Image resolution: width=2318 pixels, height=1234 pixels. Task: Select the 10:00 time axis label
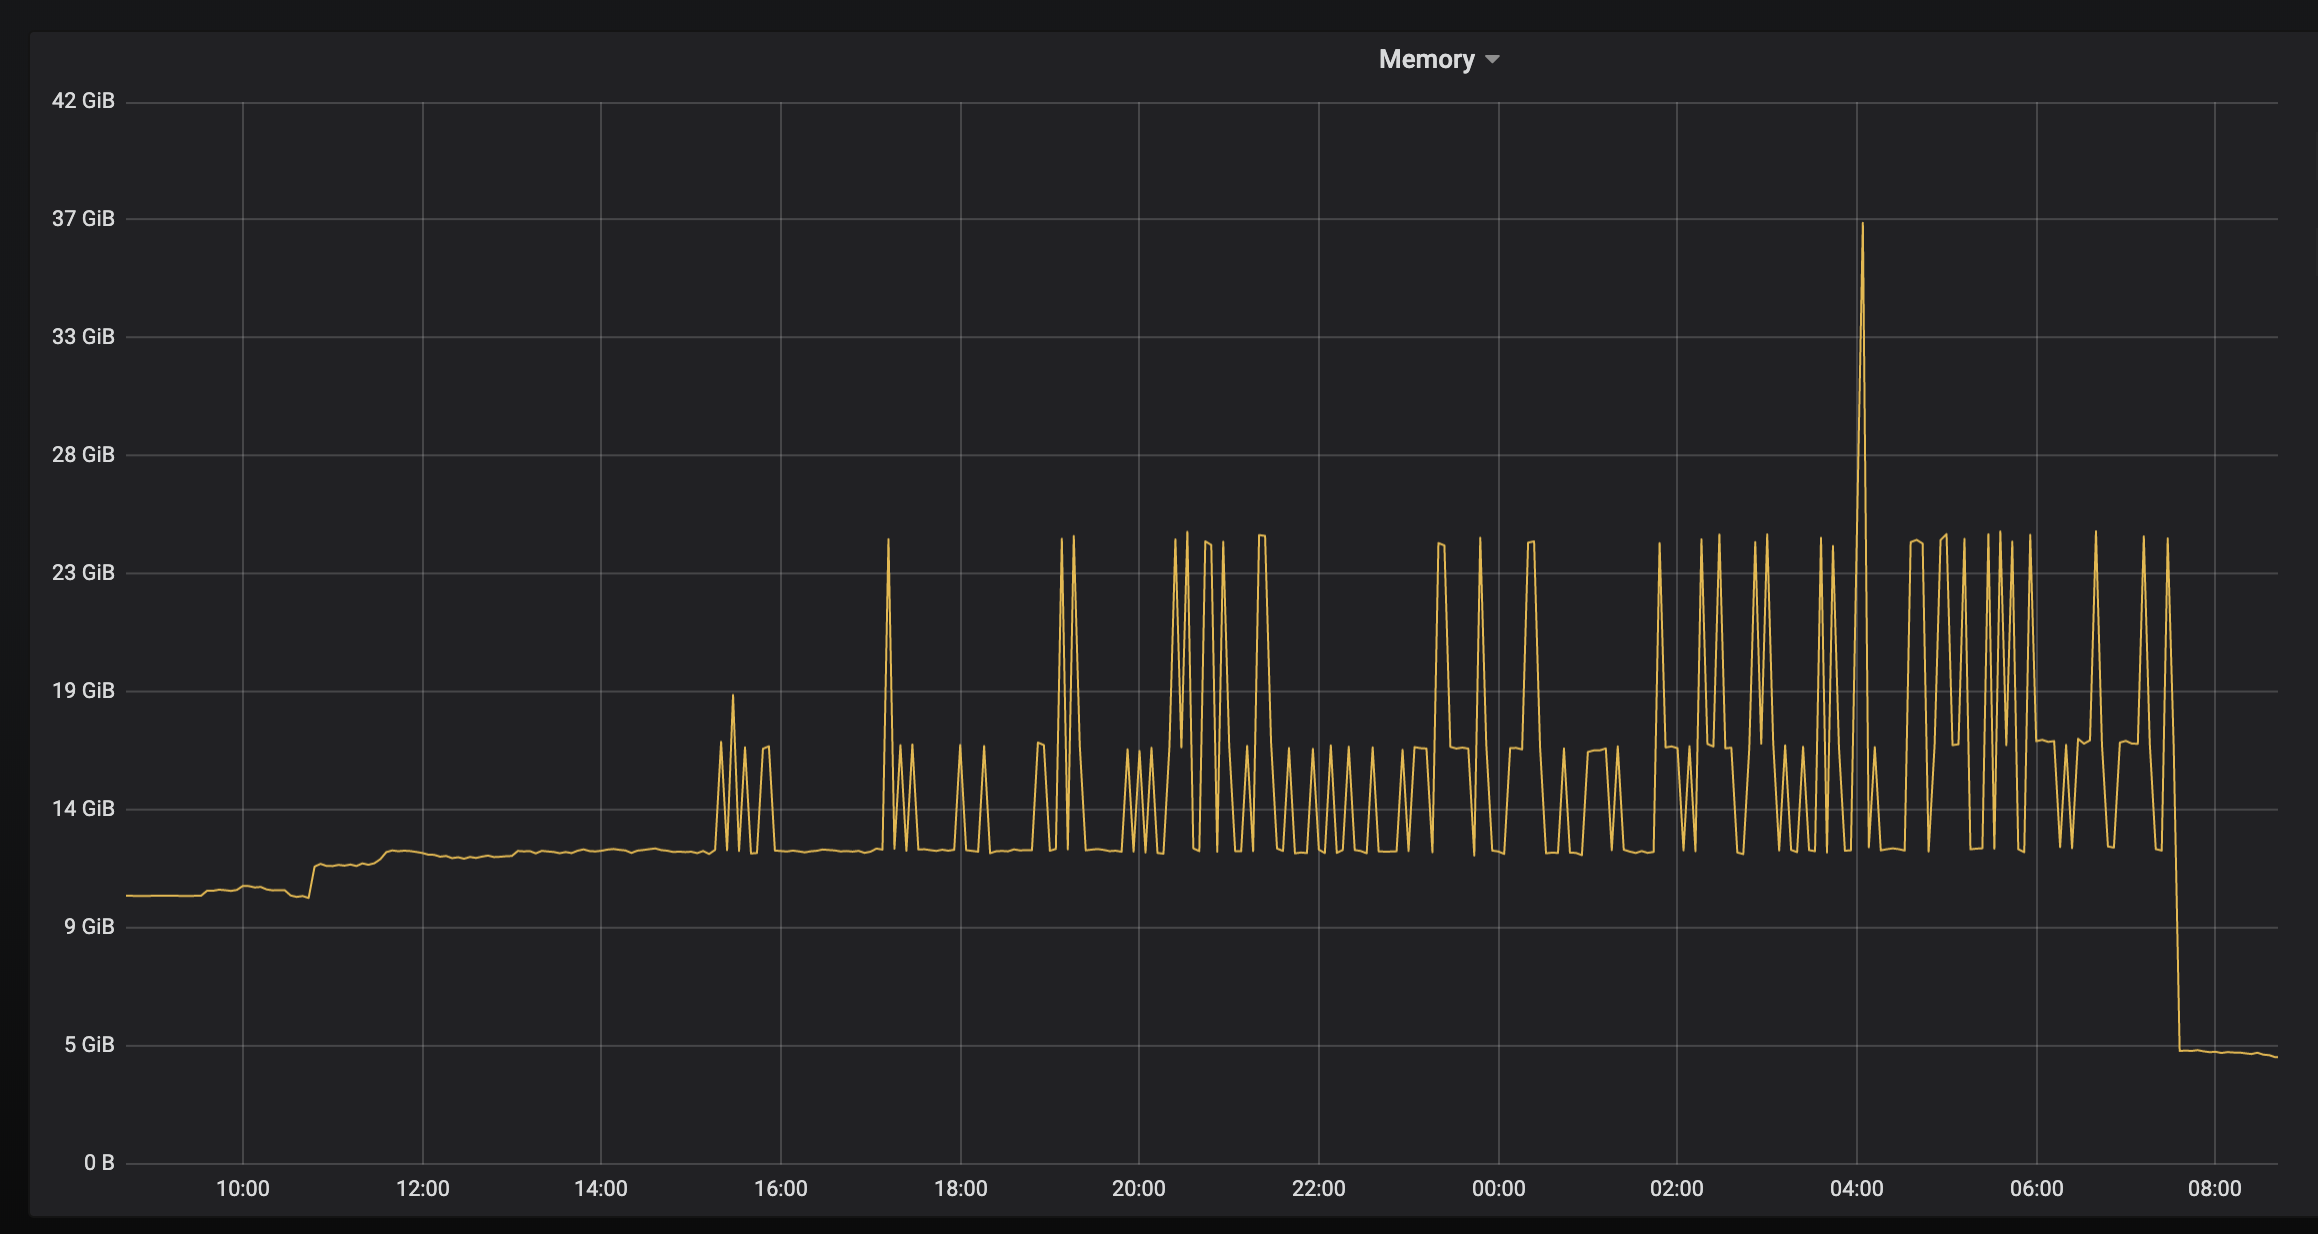click(x=243, y=1189)
